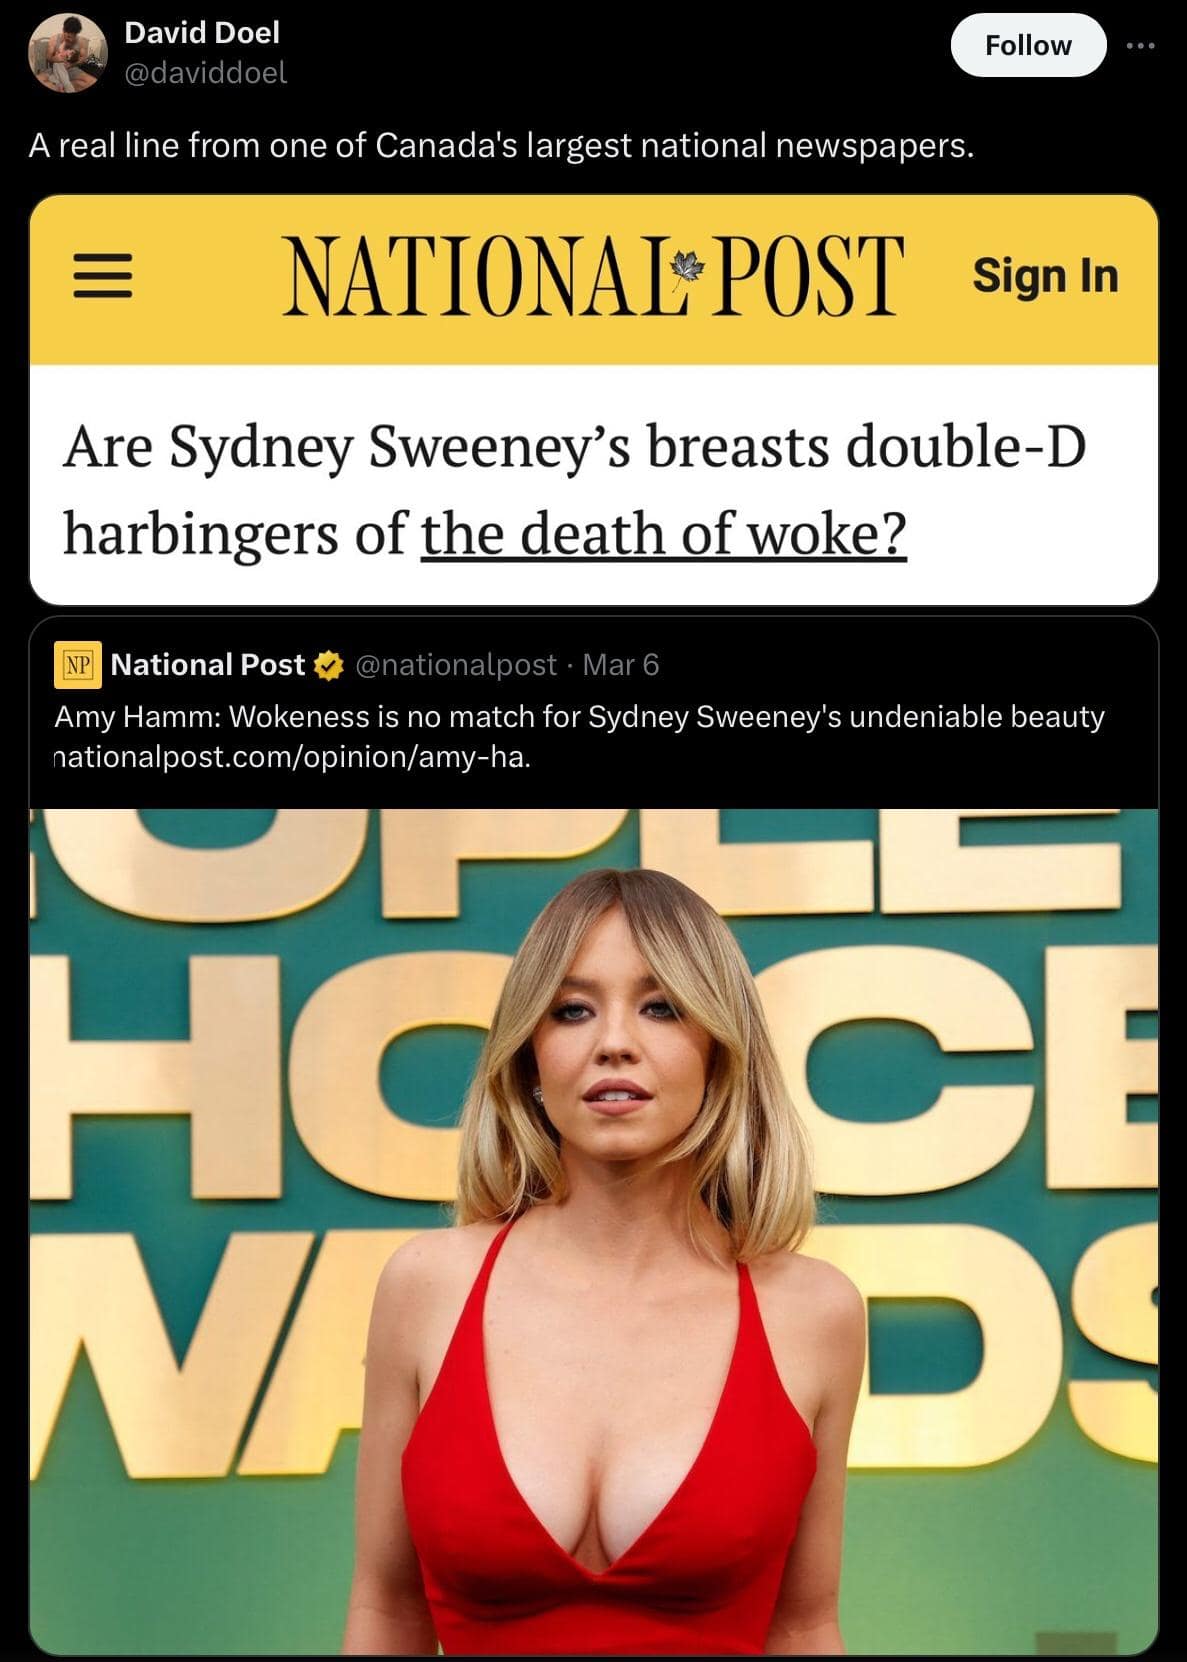This screenshot has width=1187, height=1662.
Task: Click the David Doel display name
Action: pyautogui.click(x=202, y=33)
